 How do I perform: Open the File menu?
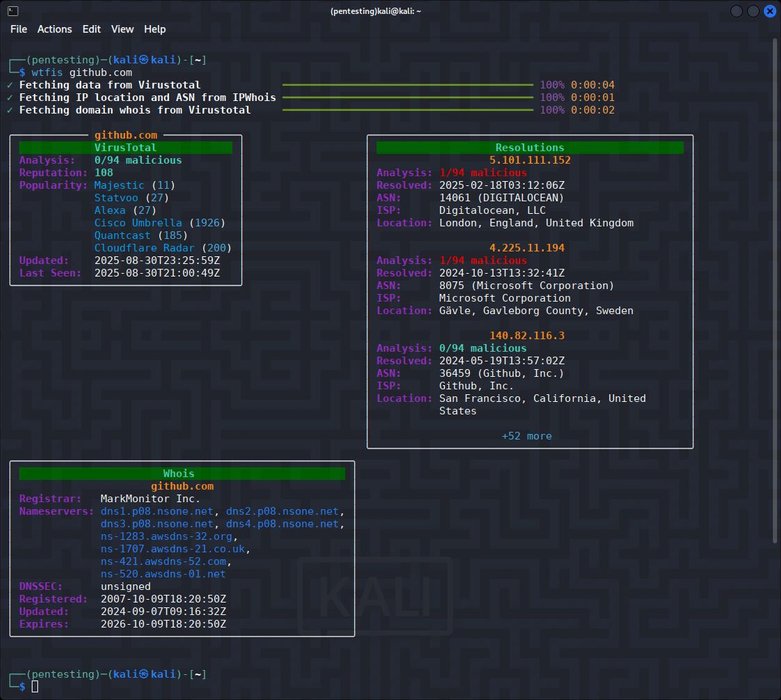click(18, 29)
